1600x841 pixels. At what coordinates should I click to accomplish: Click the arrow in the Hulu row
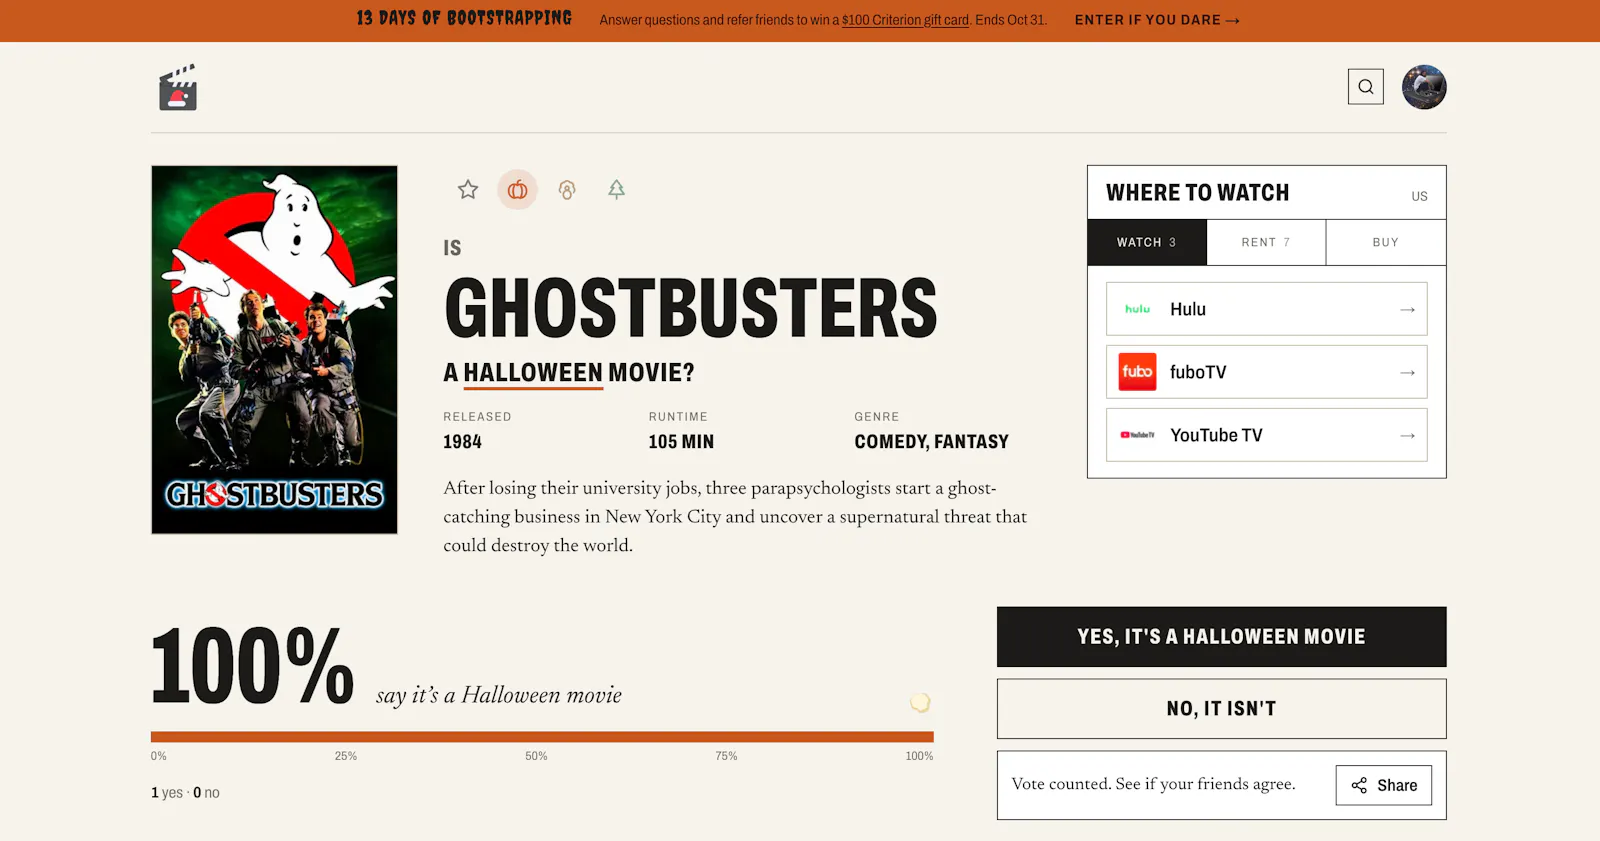click(1407, 309)
